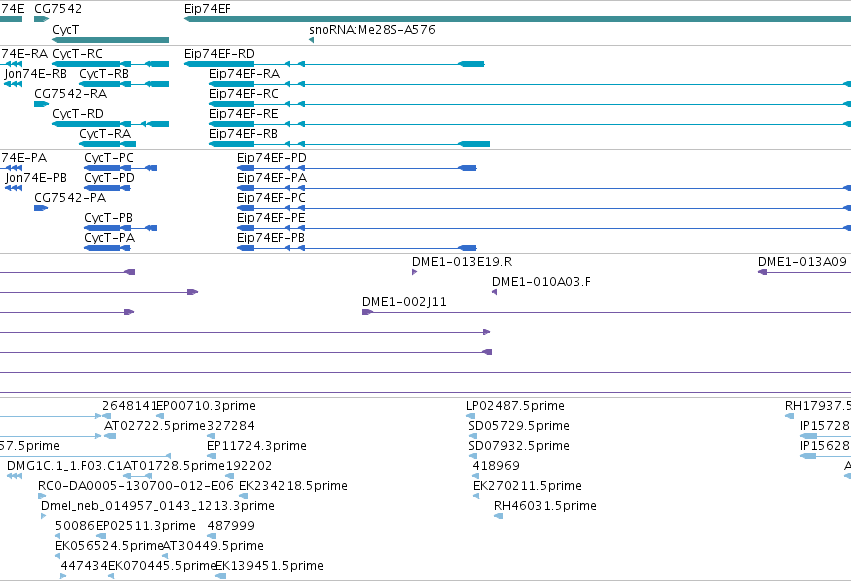Image resolution: width=851 pixels, height=581 pixels.
Task: Select the CycT-PA protein feature
Action: 107,248
